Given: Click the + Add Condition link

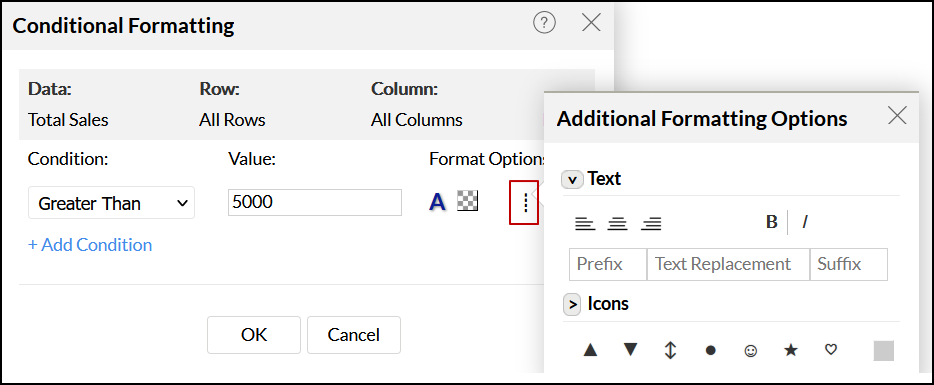Looking at the screenshot, I should (90, 245).
